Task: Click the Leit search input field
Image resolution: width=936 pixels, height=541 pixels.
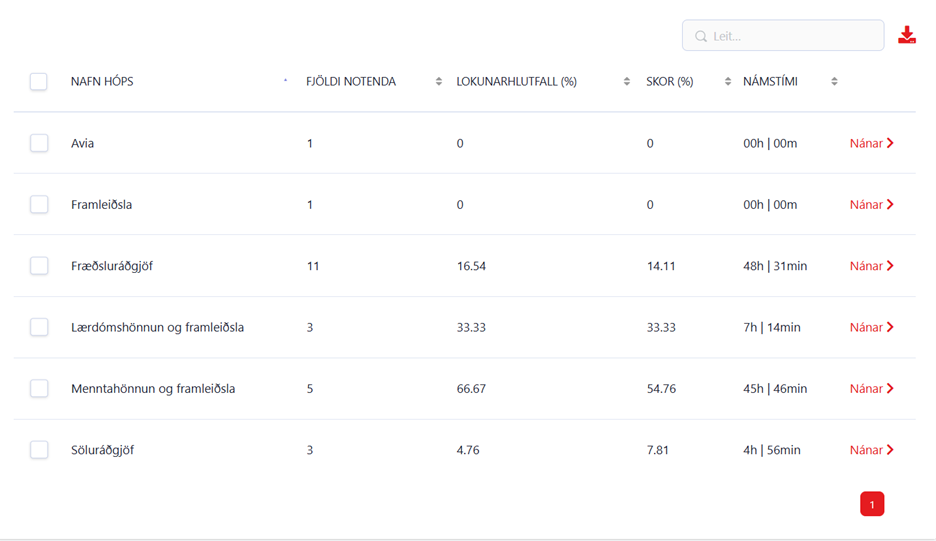Action: coord(783,36)
